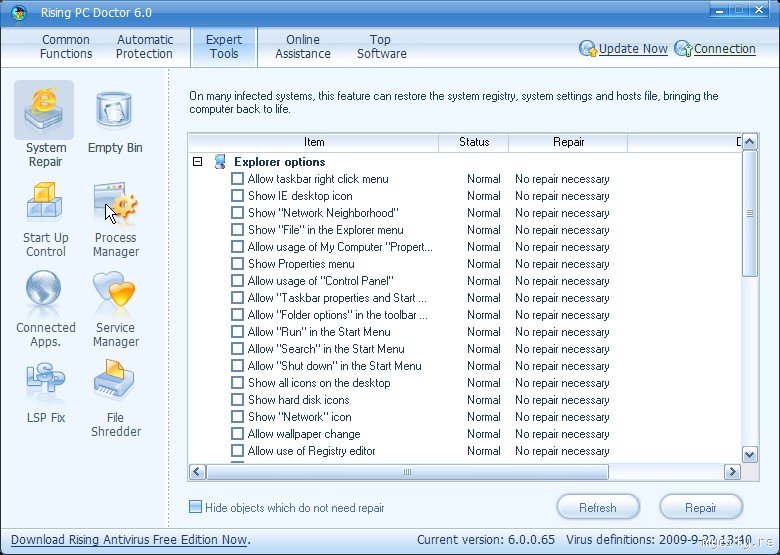Check 'Allow taskbar right click menu'
This screenshot has width=780, height=555.
(x=237, y=179)
